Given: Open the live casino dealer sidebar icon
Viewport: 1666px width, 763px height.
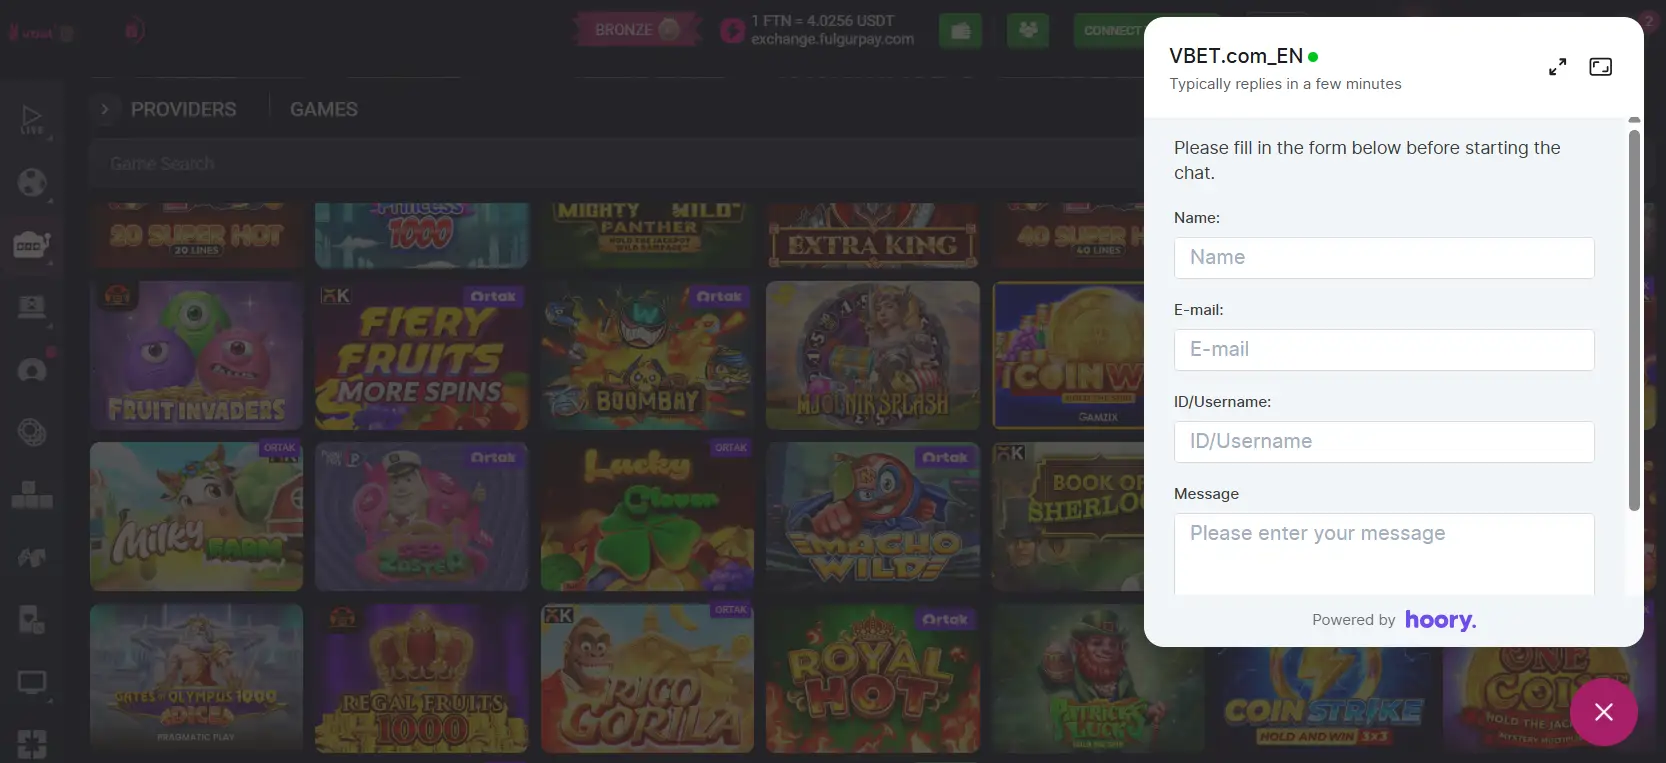Looking at the screenshot, I should 32,307.
